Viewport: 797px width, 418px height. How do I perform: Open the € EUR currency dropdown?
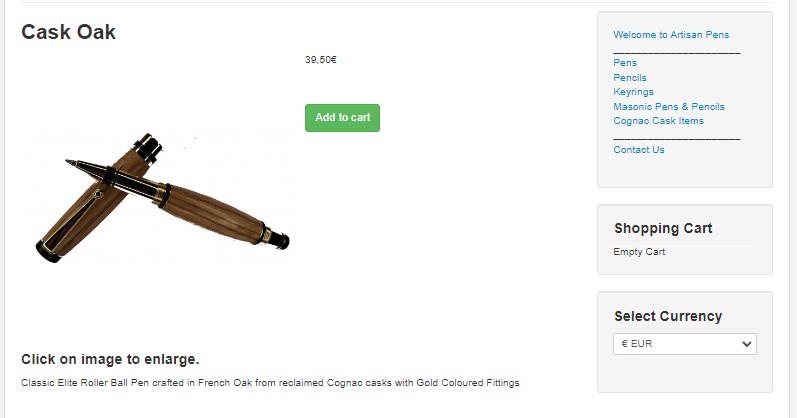[x=685, y=344]
